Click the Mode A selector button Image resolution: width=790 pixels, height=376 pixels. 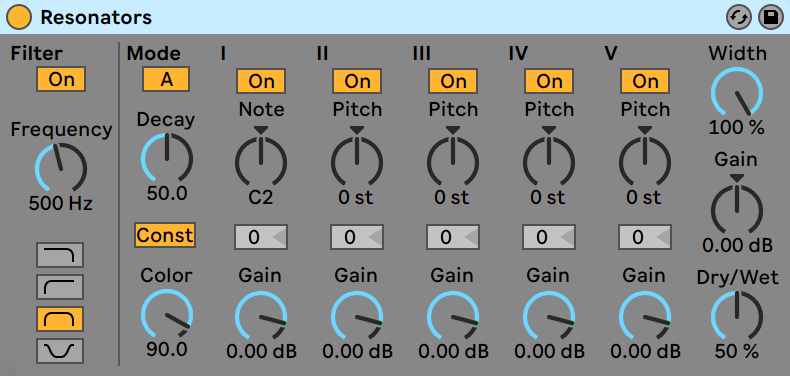point(166,79)
